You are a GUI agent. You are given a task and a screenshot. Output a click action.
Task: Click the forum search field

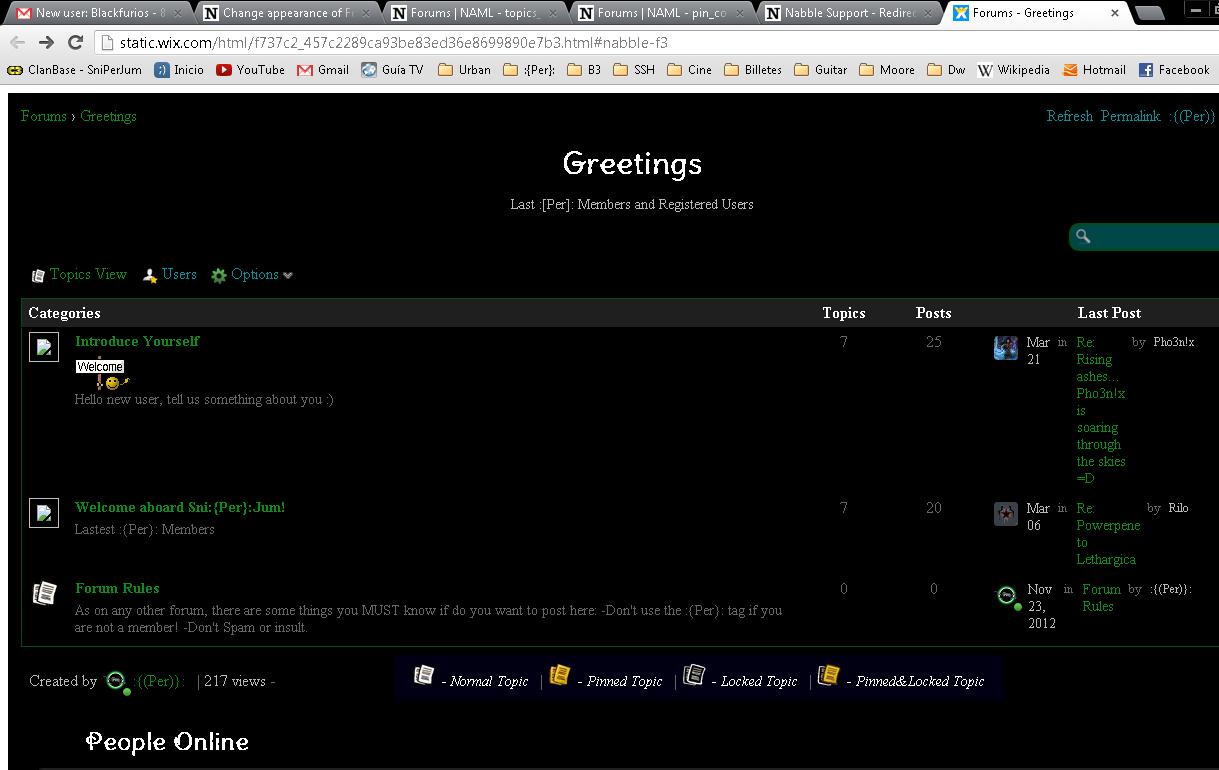1150,237
